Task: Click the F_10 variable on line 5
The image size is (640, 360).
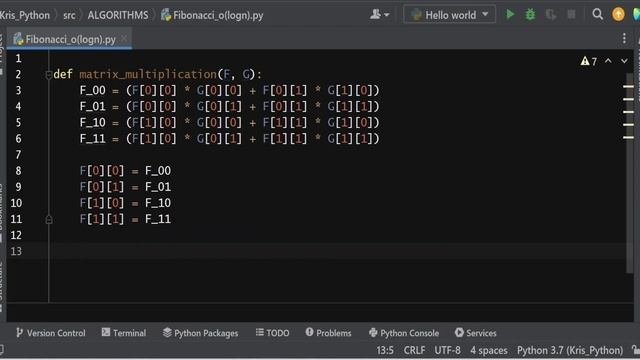Action: pos(93,122)
